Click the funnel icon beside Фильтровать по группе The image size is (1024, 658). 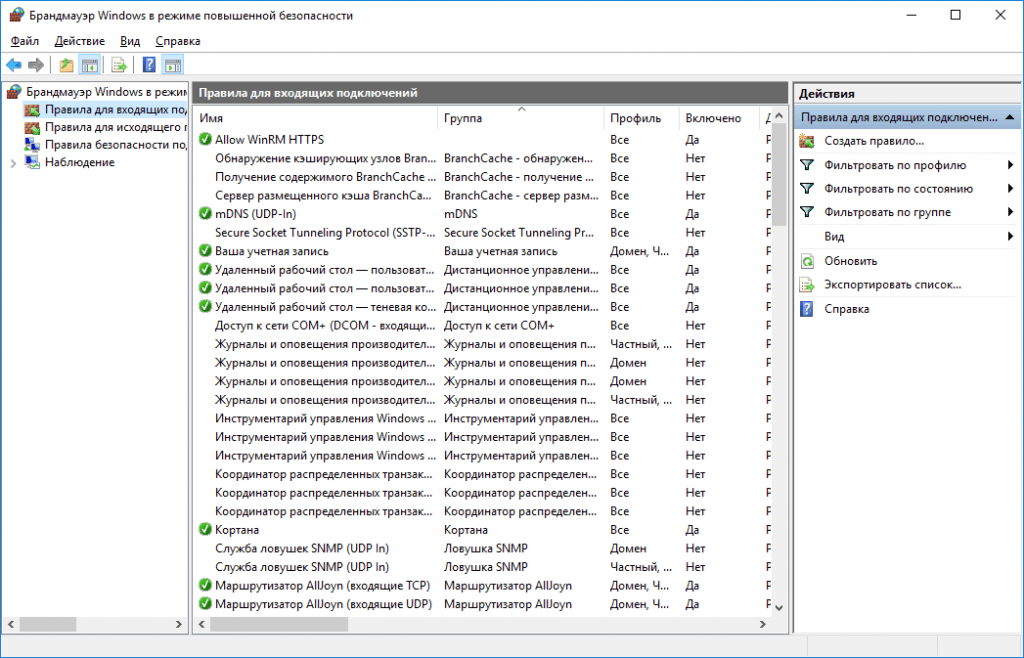[x=807, y=213]
